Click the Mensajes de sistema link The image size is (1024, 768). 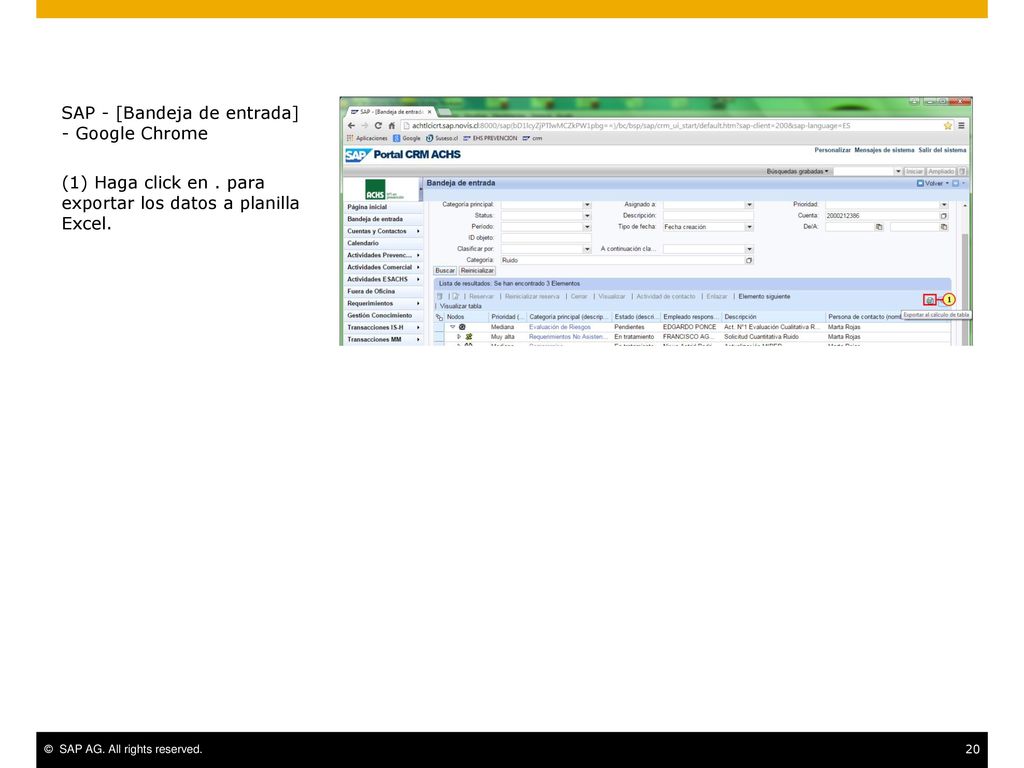[884, 150]
